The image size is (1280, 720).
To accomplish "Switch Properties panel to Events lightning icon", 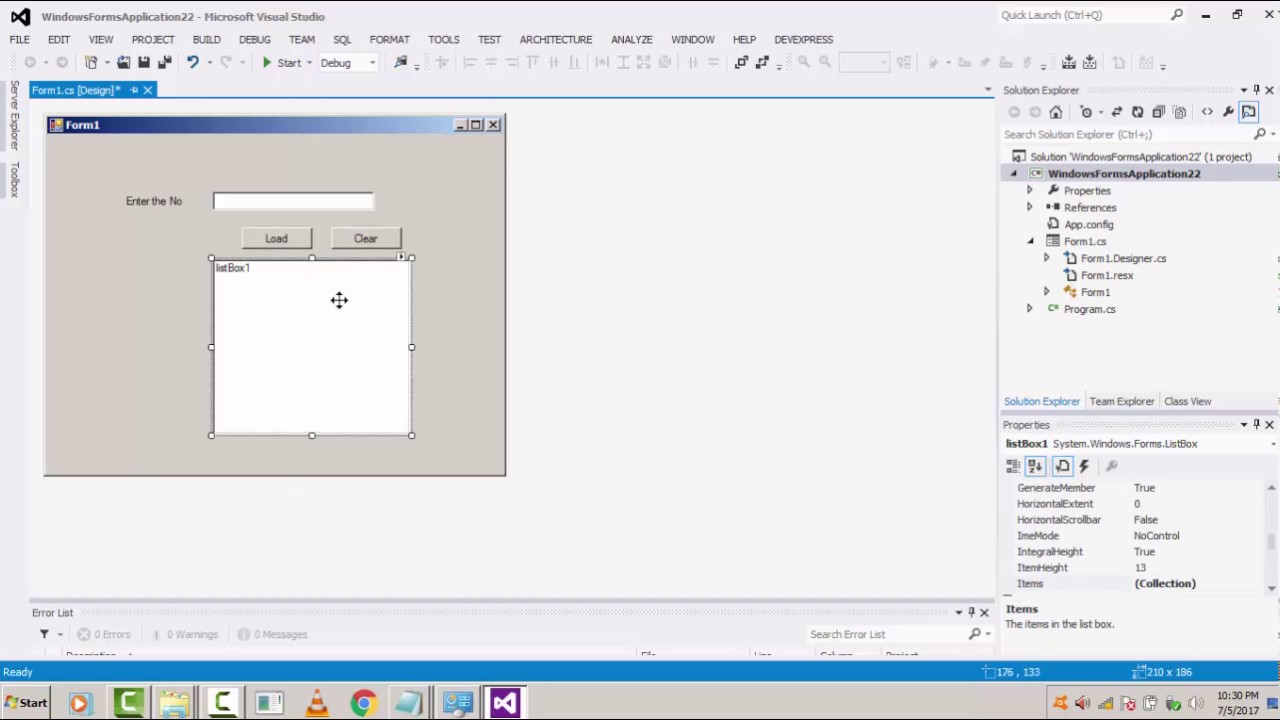I will [x=1083, y=466].
